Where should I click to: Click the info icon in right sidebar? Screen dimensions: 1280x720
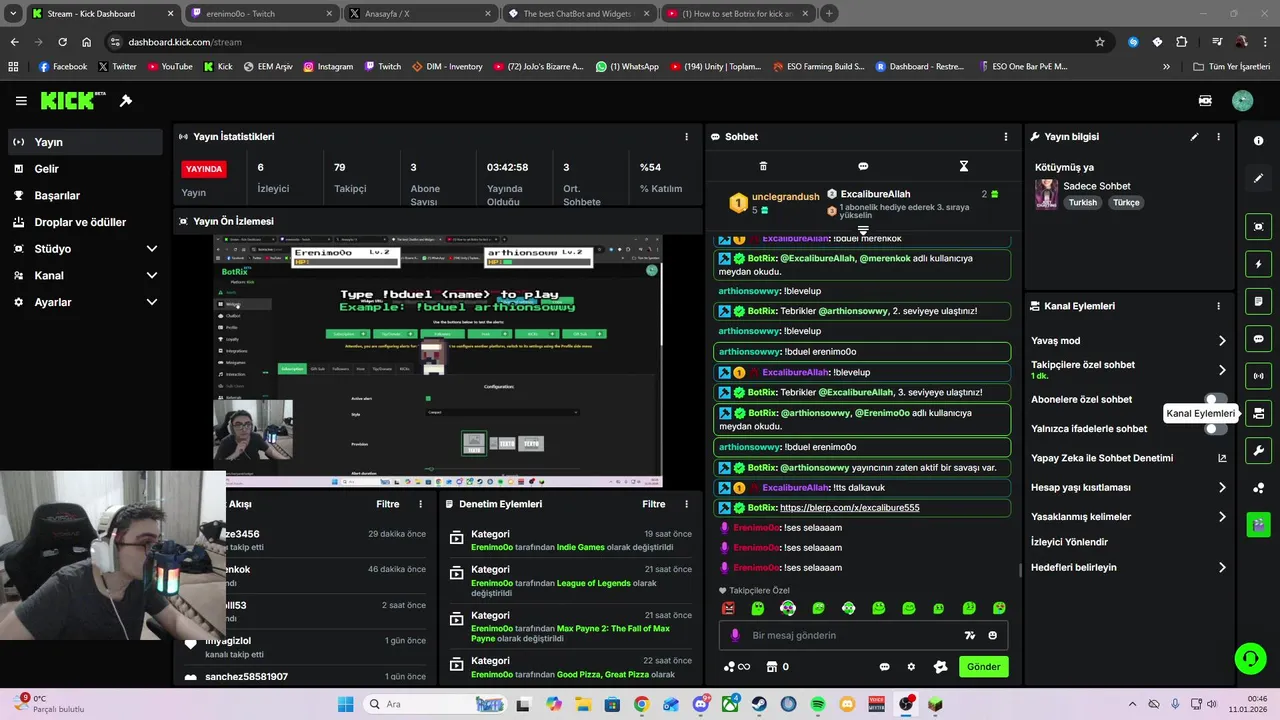click(x=1258, y=141)
